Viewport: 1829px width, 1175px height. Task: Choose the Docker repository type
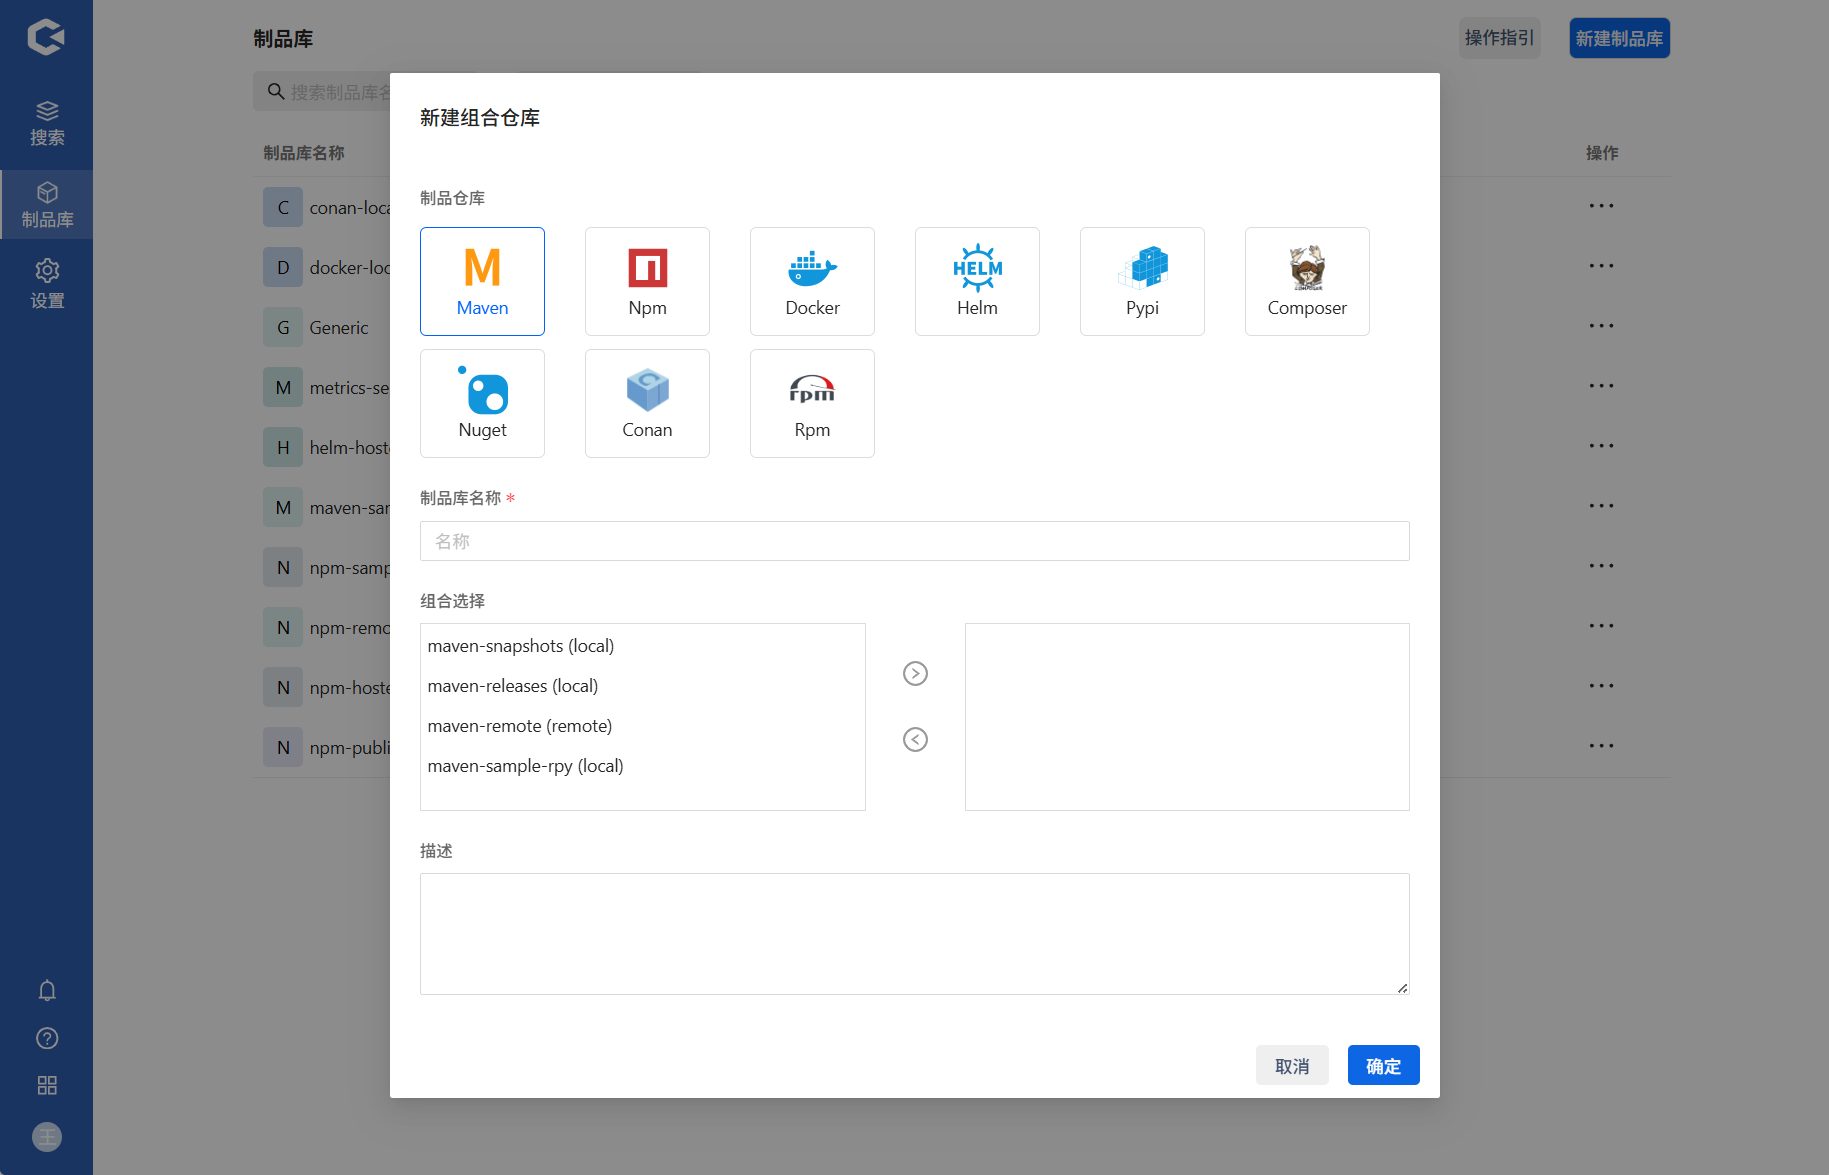pos(812,281)
